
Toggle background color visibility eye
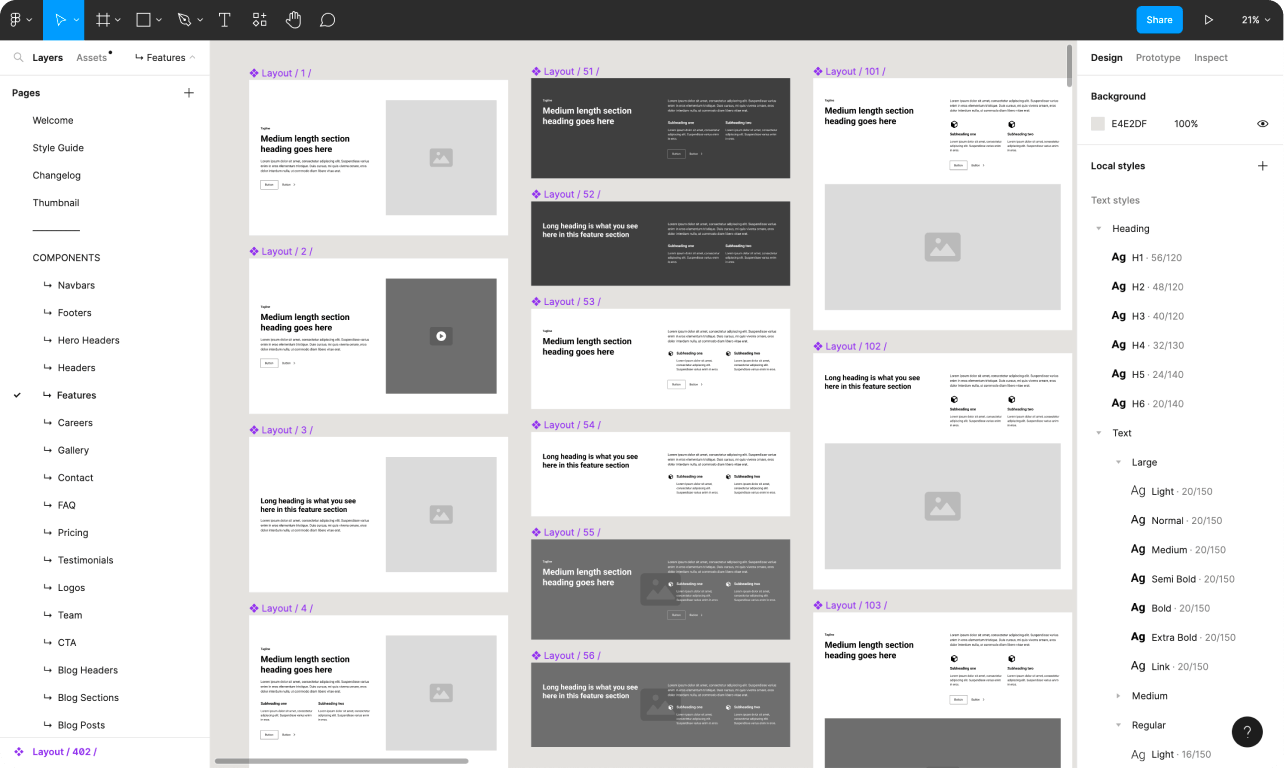[x=1262, y=124]
